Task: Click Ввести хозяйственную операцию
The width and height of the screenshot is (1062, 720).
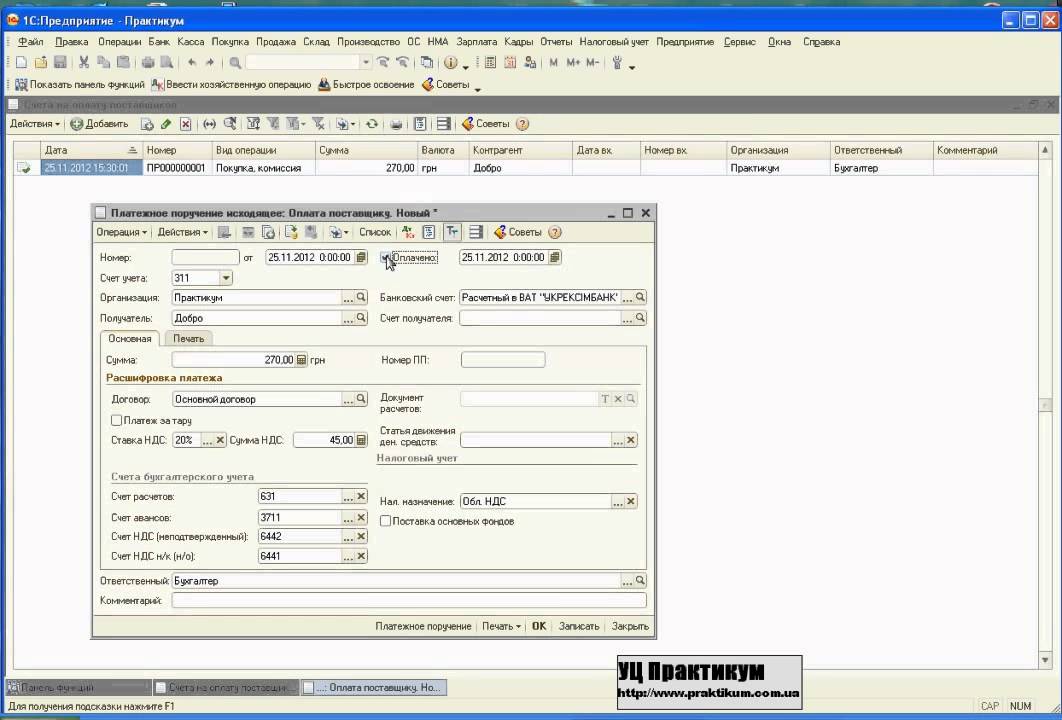Action: click(232, 85)
